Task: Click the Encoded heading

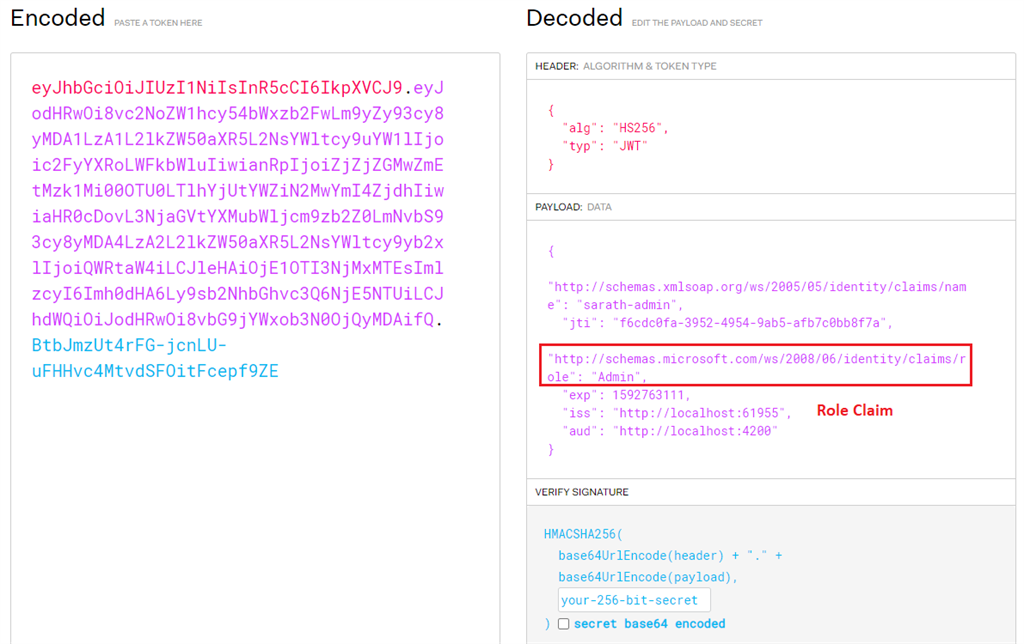Action: (x=57, y=17)
